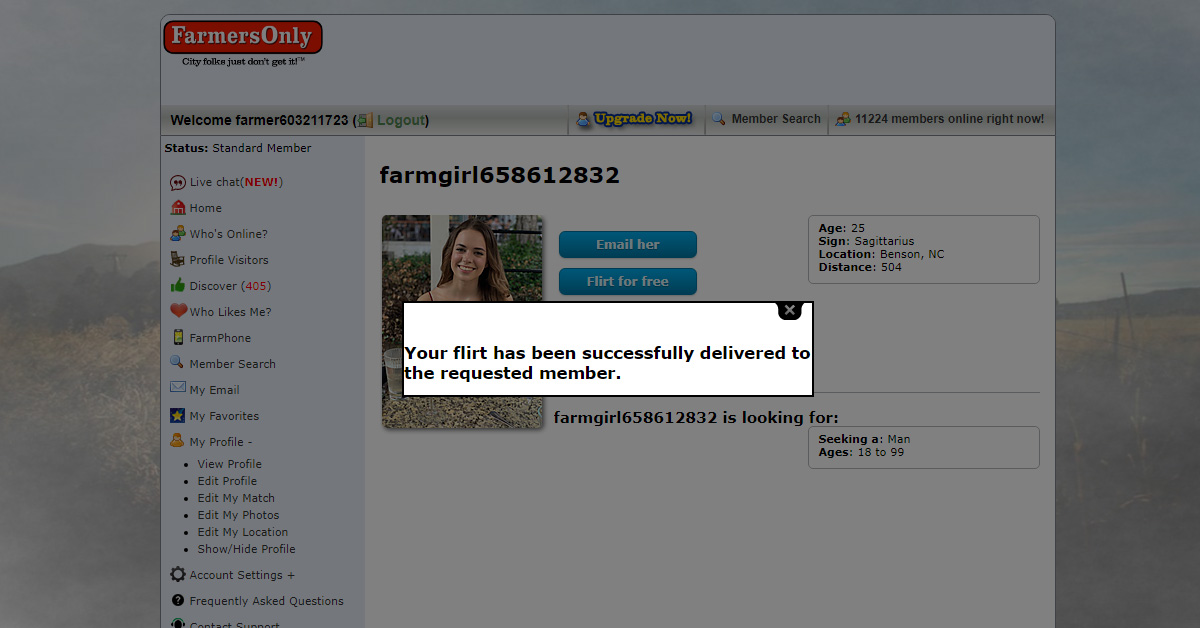Click the sidebar Member Search magnifier icon
The image size is (1200, 628).
pos(178,363)
